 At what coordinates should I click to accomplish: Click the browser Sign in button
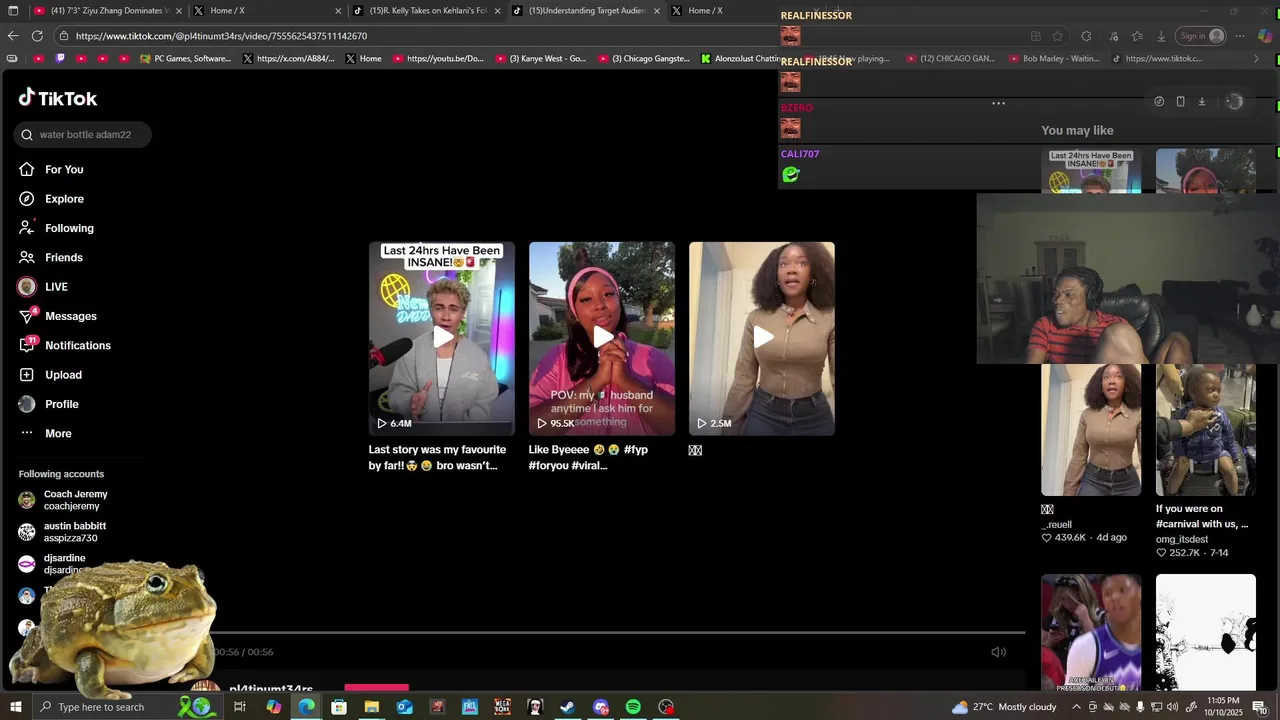1201,36
